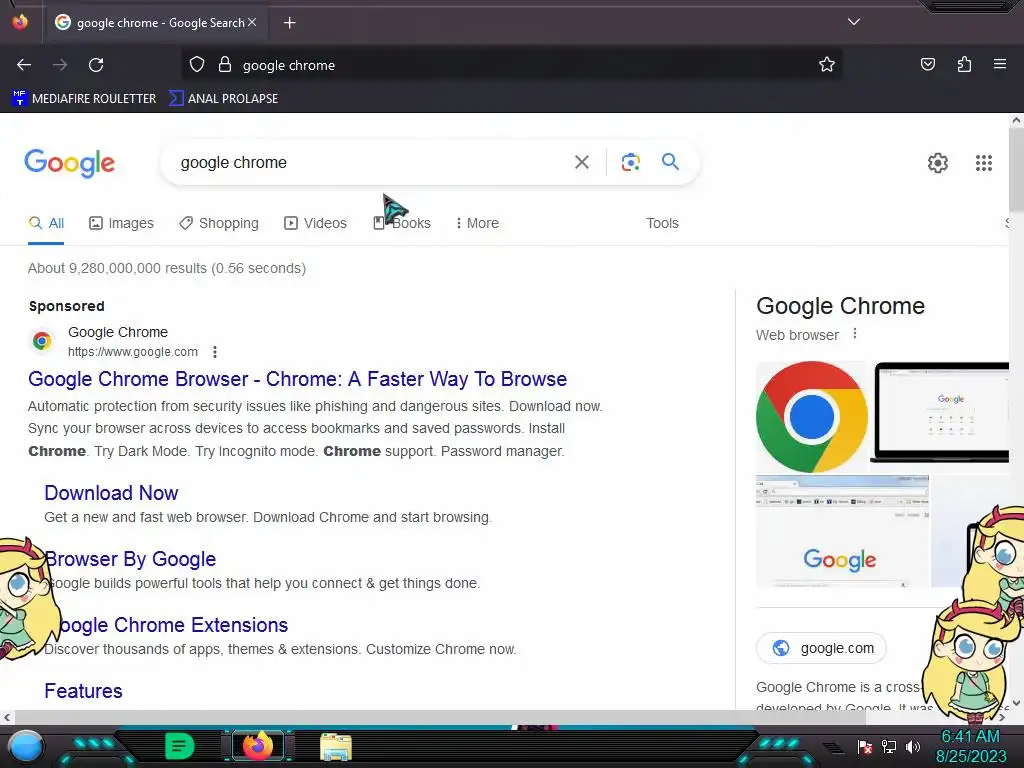Open the MEDIAFIRE ROULETTER bookmark

84,99
